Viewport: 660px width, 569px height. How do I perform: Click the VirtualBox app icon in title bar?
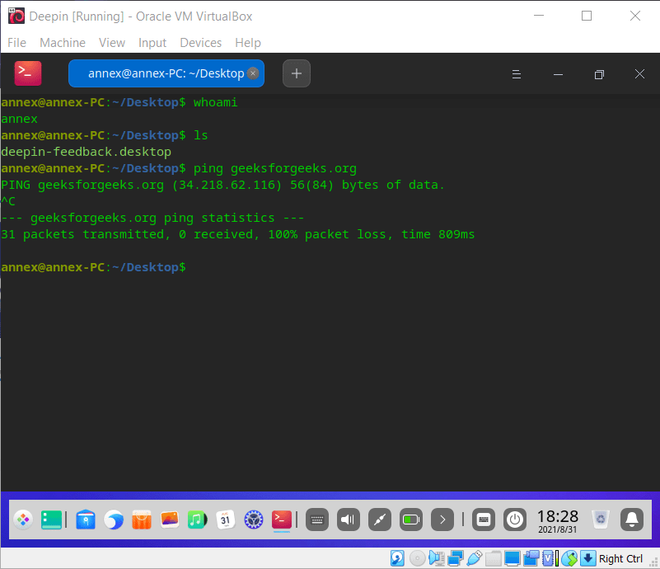tap(16, 16)
